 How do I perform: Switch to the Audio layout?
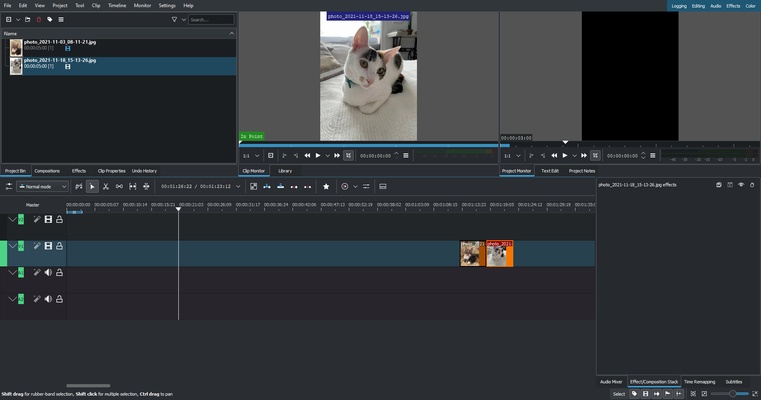coord(715,6)
